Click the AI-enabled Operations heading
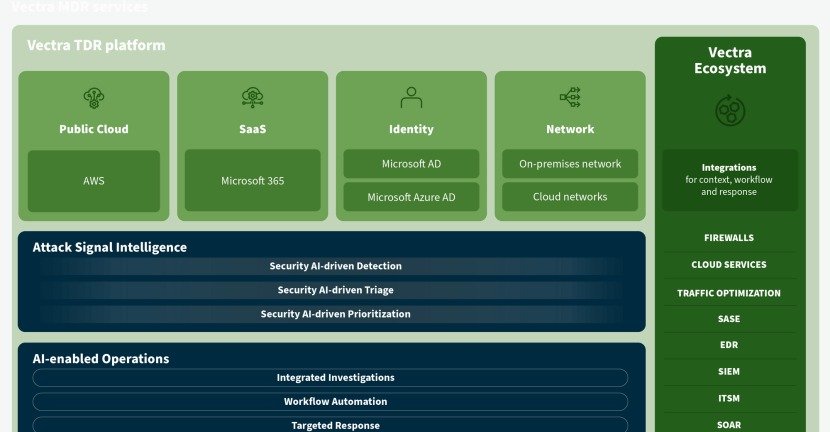 [x=101, y=359]
